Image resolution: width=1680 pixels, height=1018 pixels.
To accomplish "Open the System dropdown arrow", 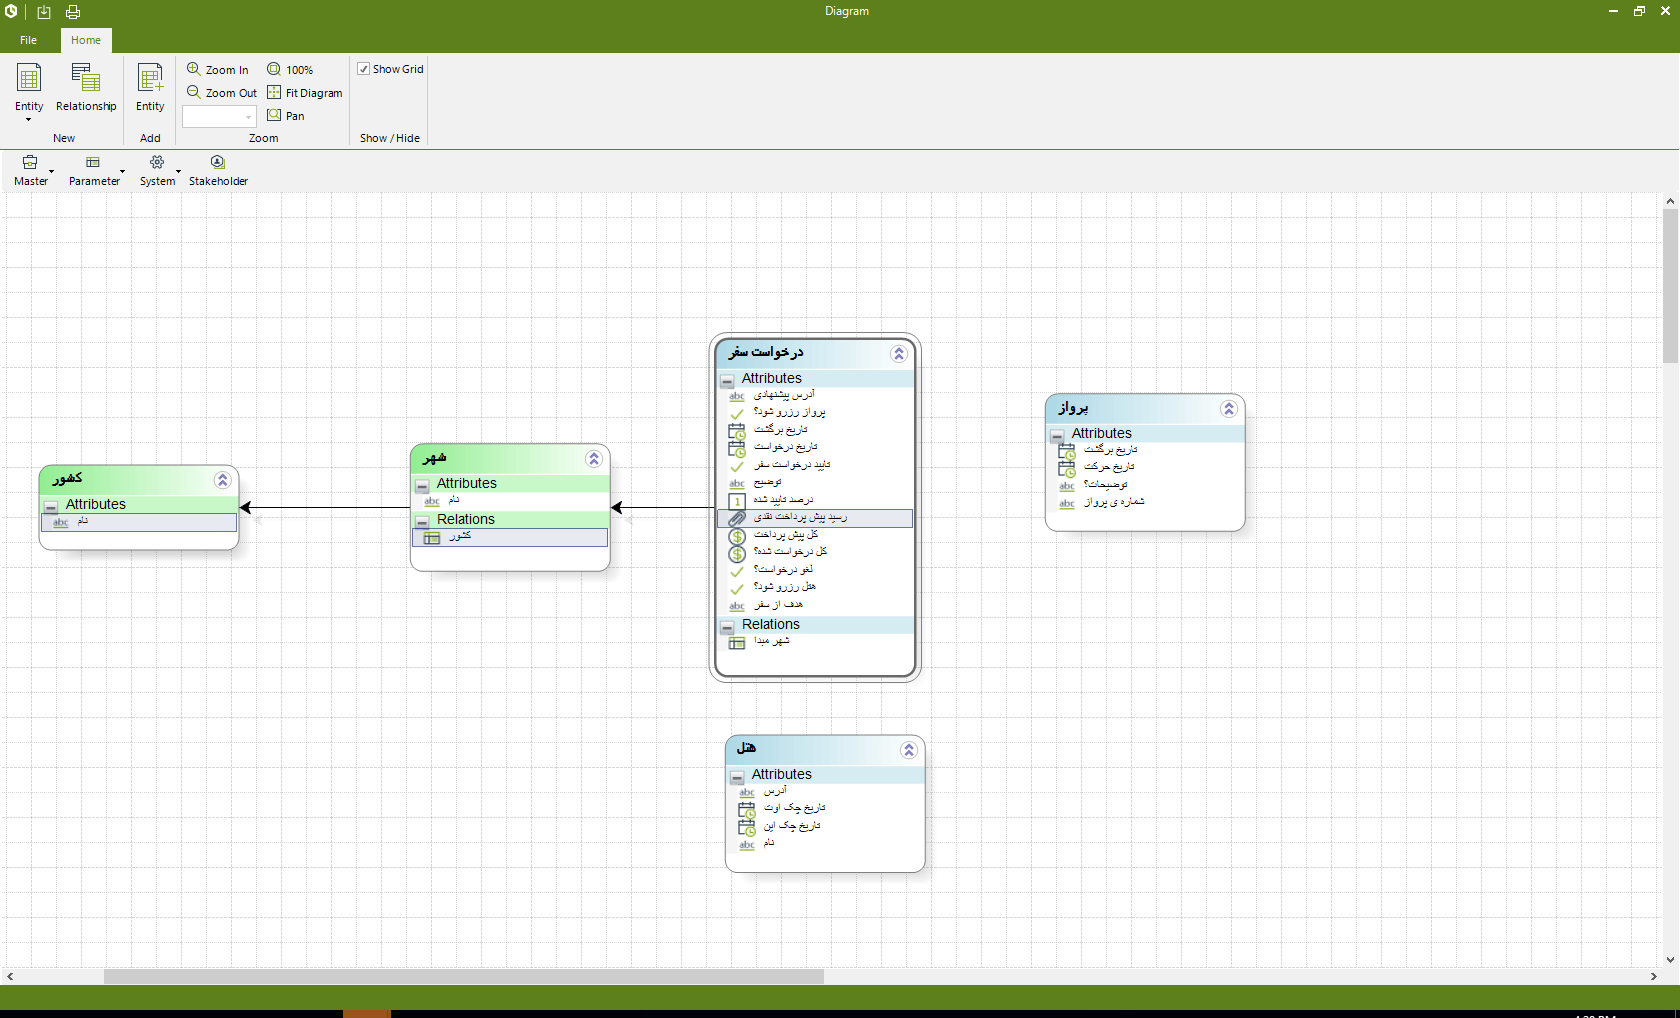I will (x=178, y=172).
